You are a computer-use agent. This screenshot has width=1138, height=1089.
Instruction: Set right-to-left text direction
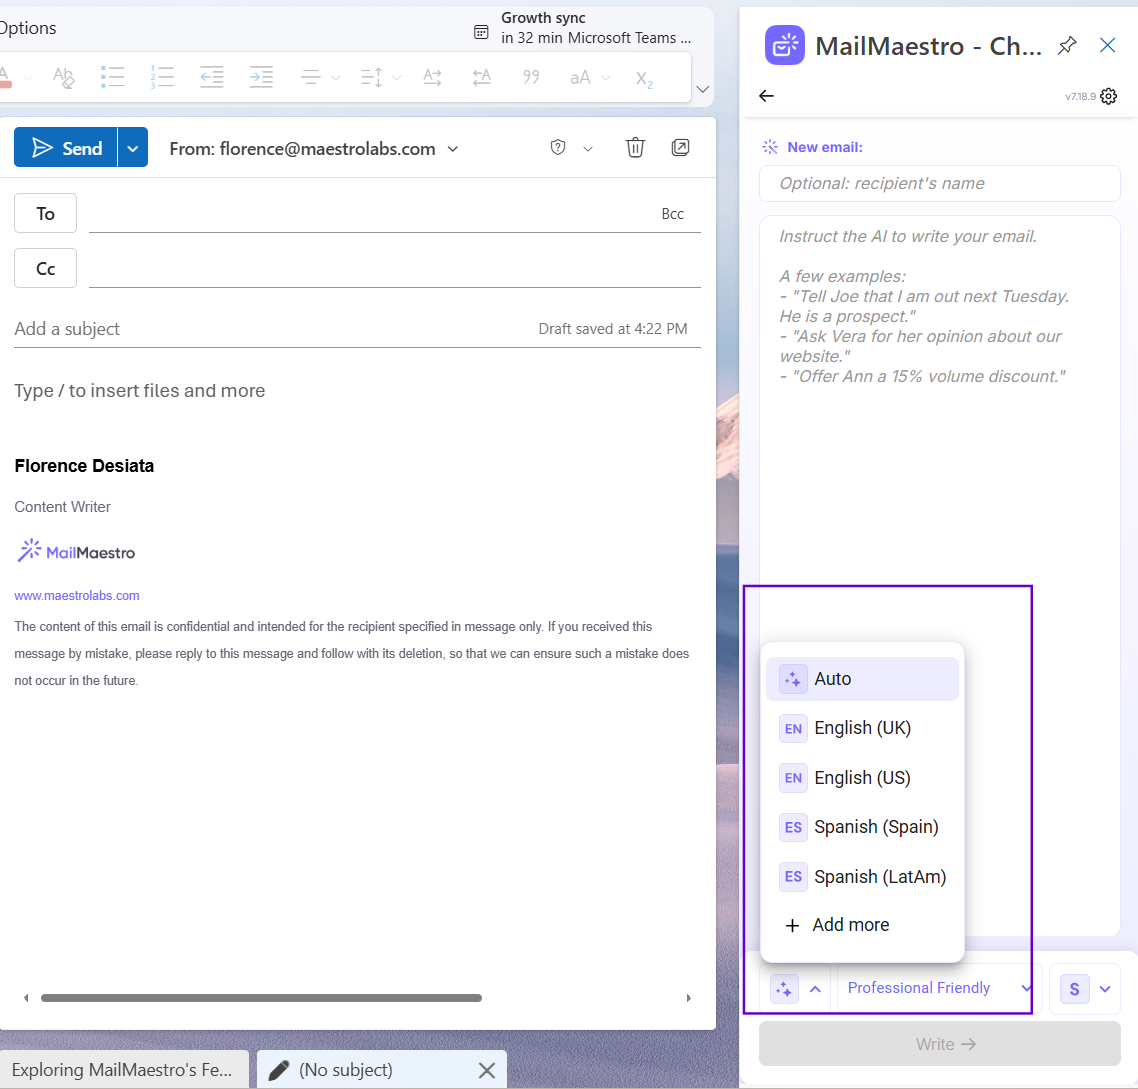click(482, 77)
